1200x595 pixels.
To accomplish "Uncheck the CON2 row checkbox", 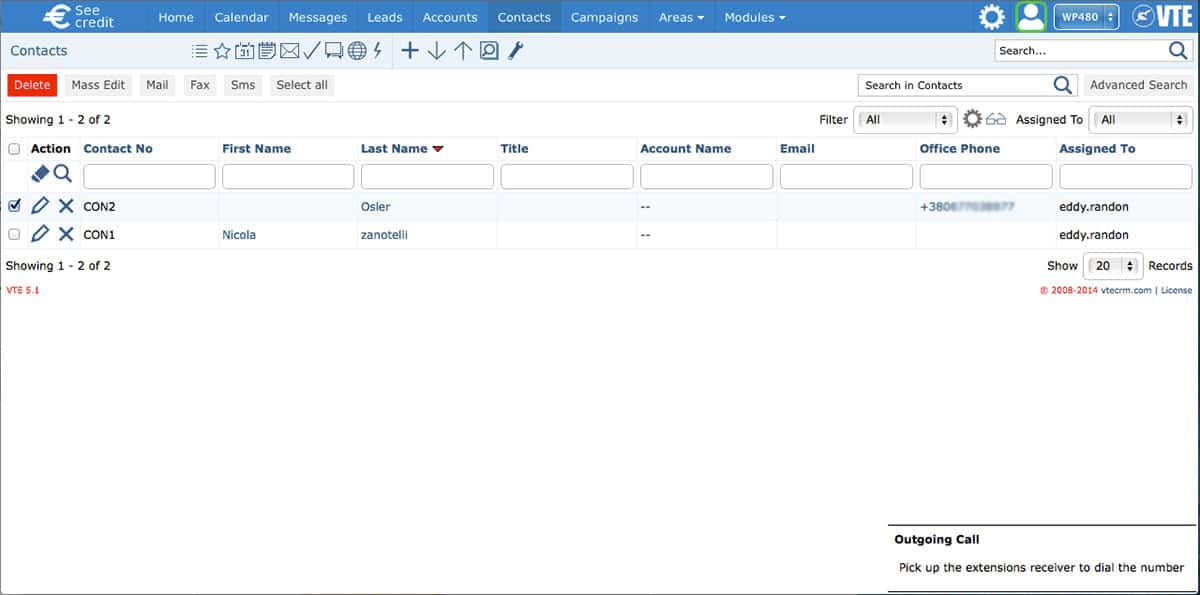I will tap(14, 206).
